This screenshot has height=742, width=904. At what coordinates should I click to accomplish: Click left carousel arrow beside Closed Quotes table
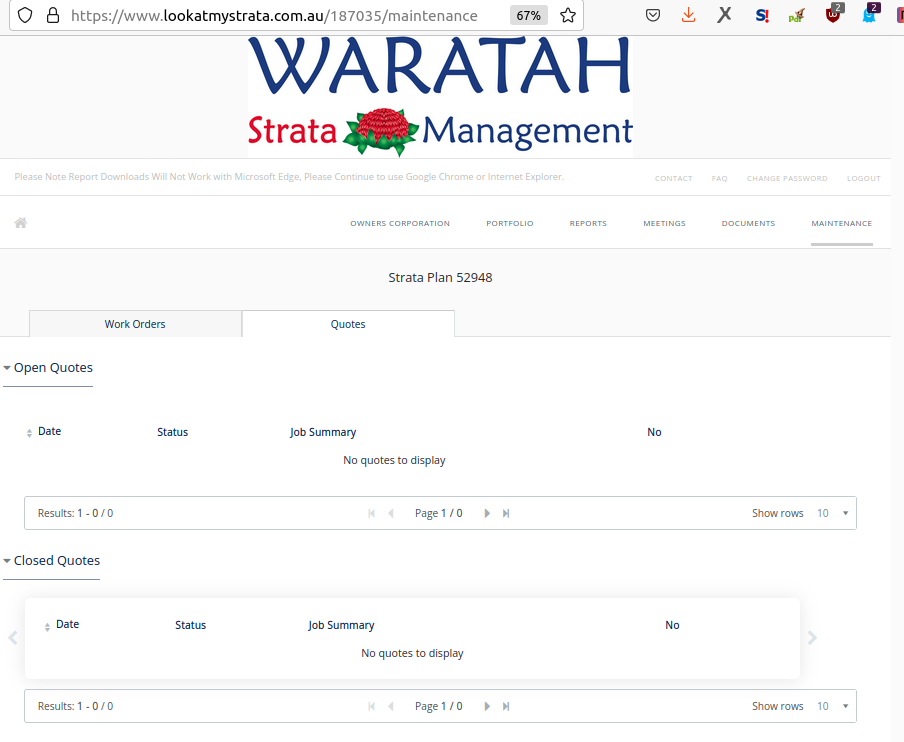click(x=13, y=638)
